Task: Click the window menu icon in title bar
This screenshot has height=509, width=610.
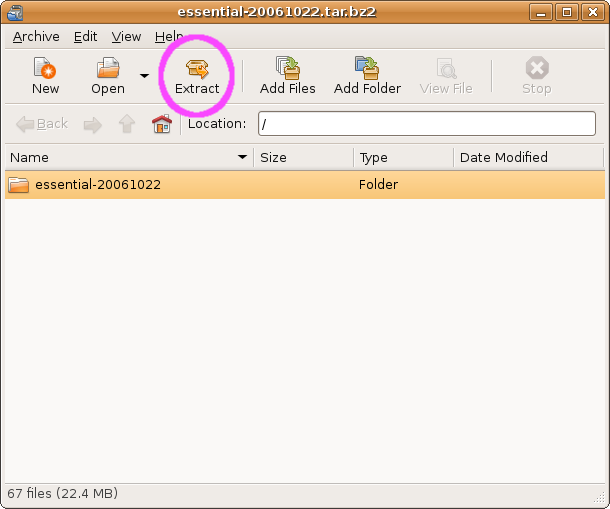Action: [15, 12]
